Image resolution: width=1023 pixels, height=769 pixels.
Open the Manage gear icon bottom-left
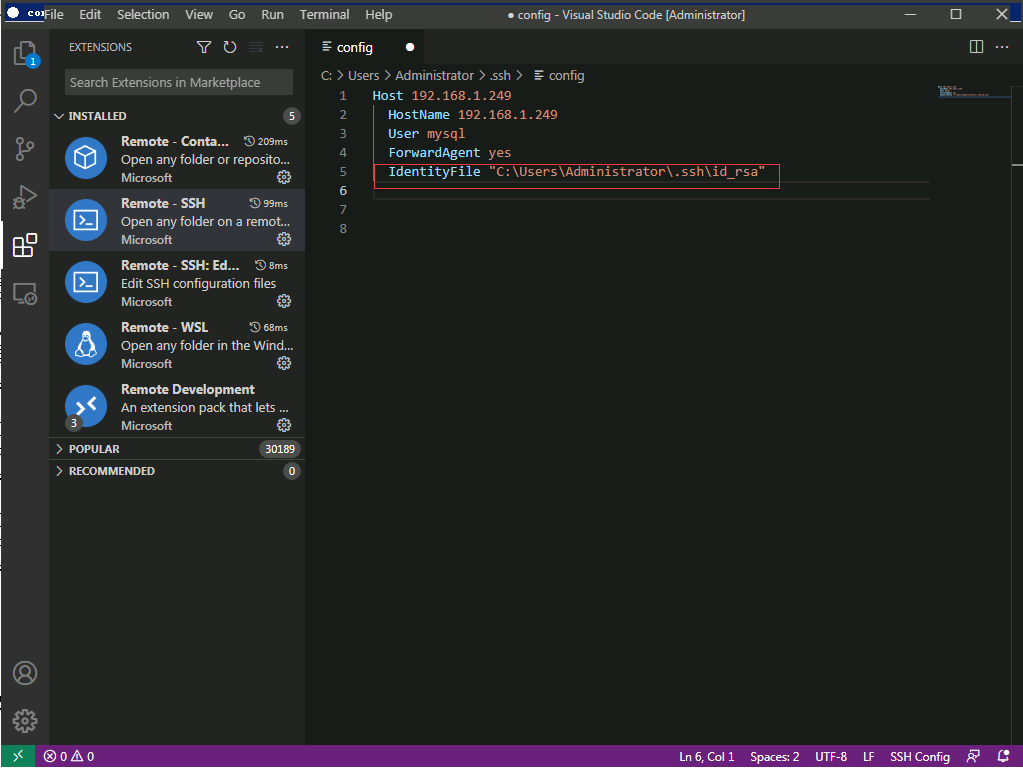(x=25, y=720)
